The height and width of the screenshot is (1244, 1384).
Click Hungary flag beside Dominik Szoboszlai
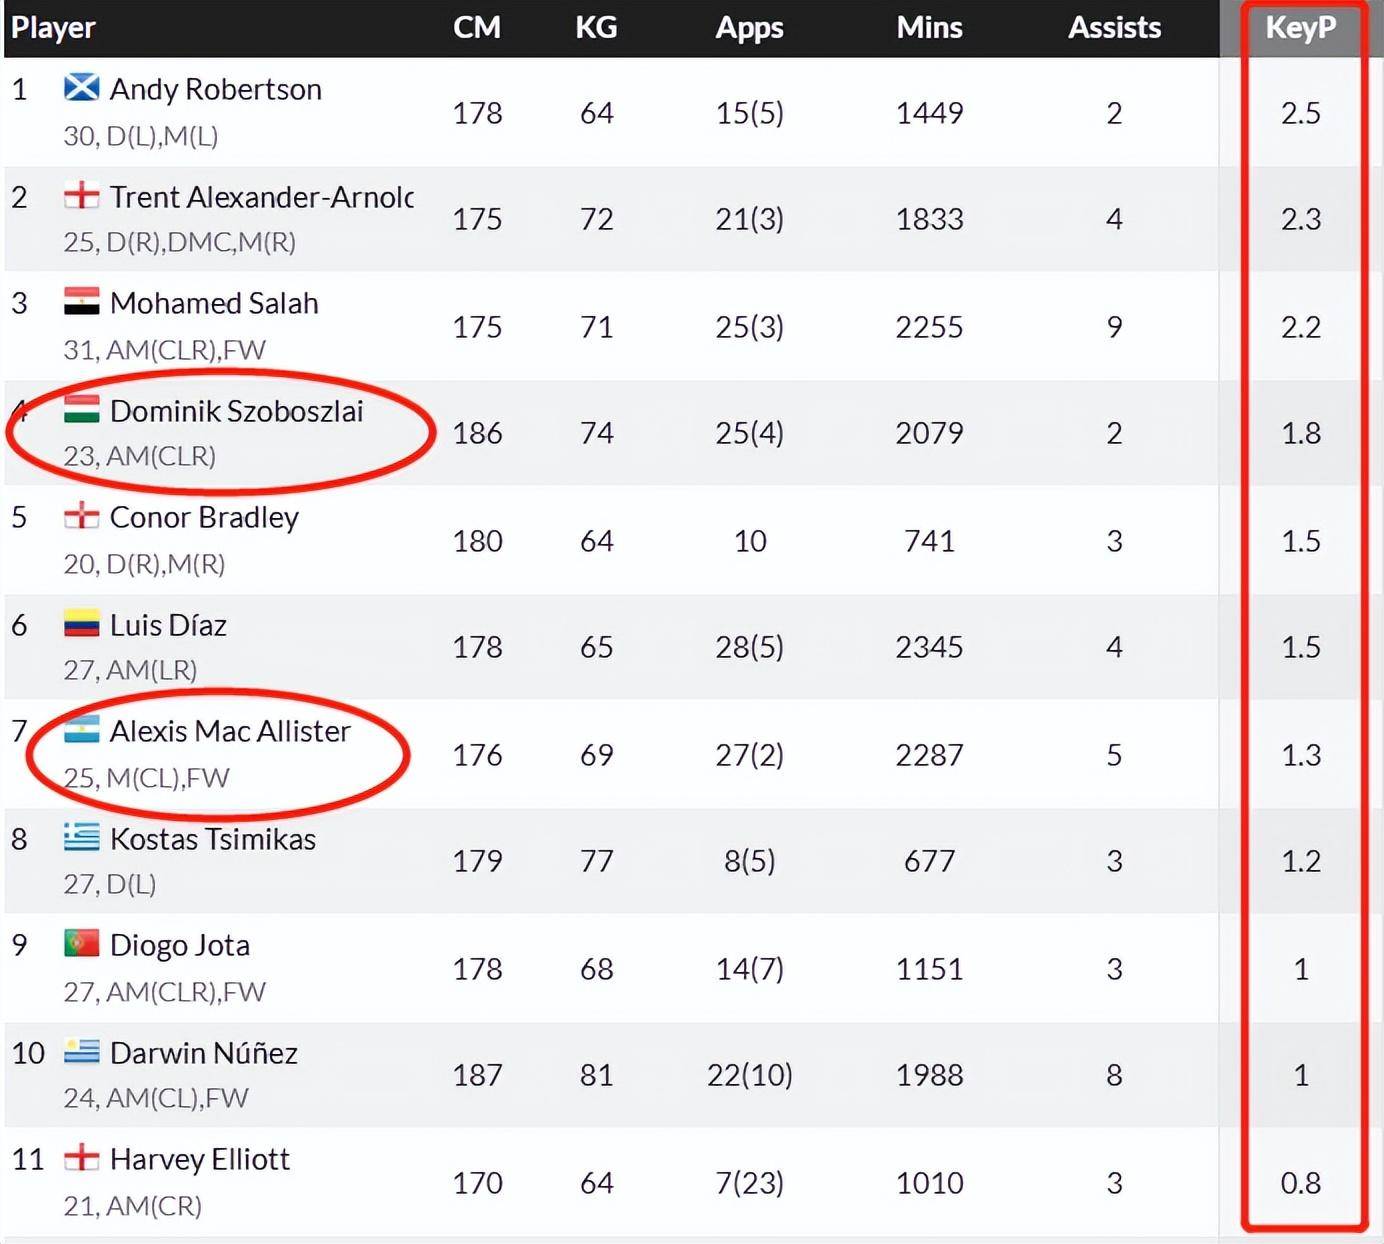click(81, 410)
